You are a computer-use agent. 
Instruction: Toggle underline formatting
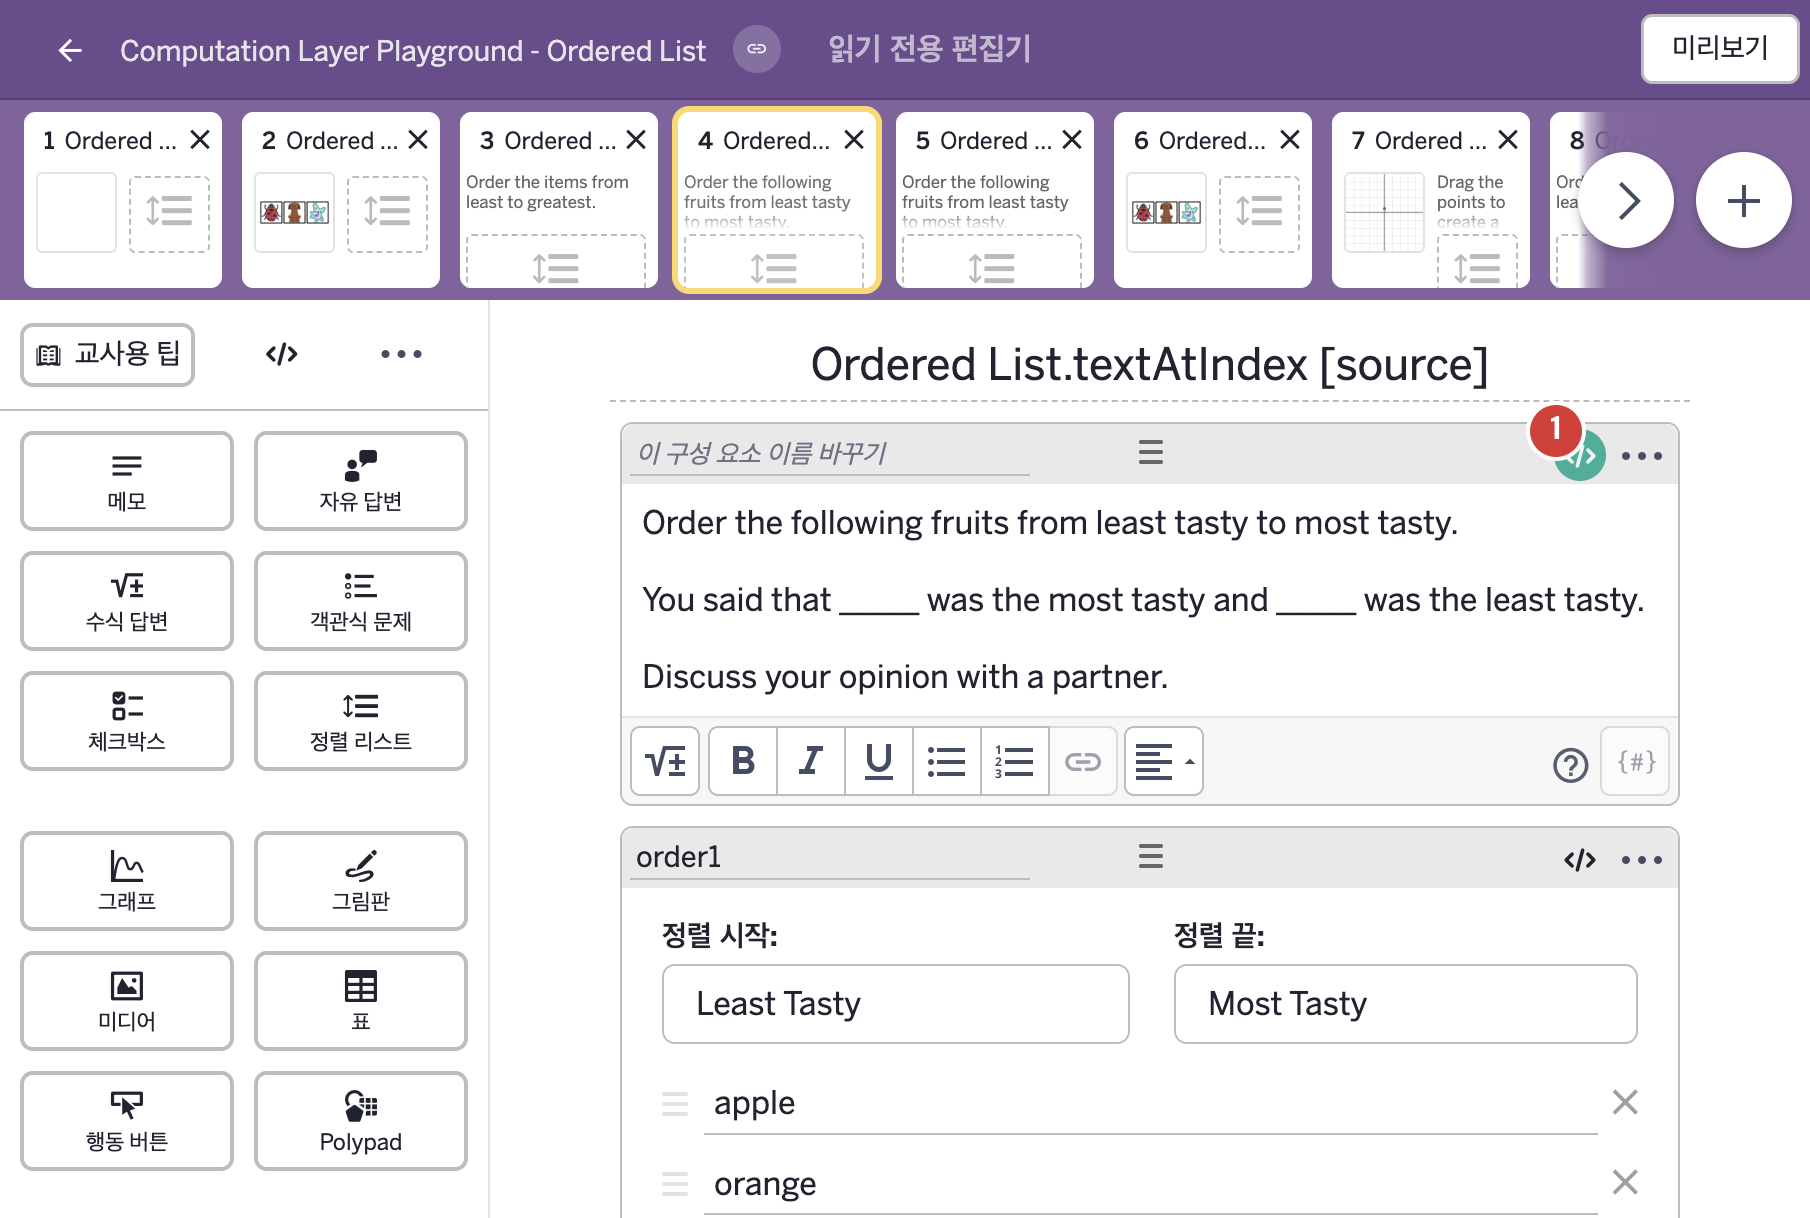(879, 761)
